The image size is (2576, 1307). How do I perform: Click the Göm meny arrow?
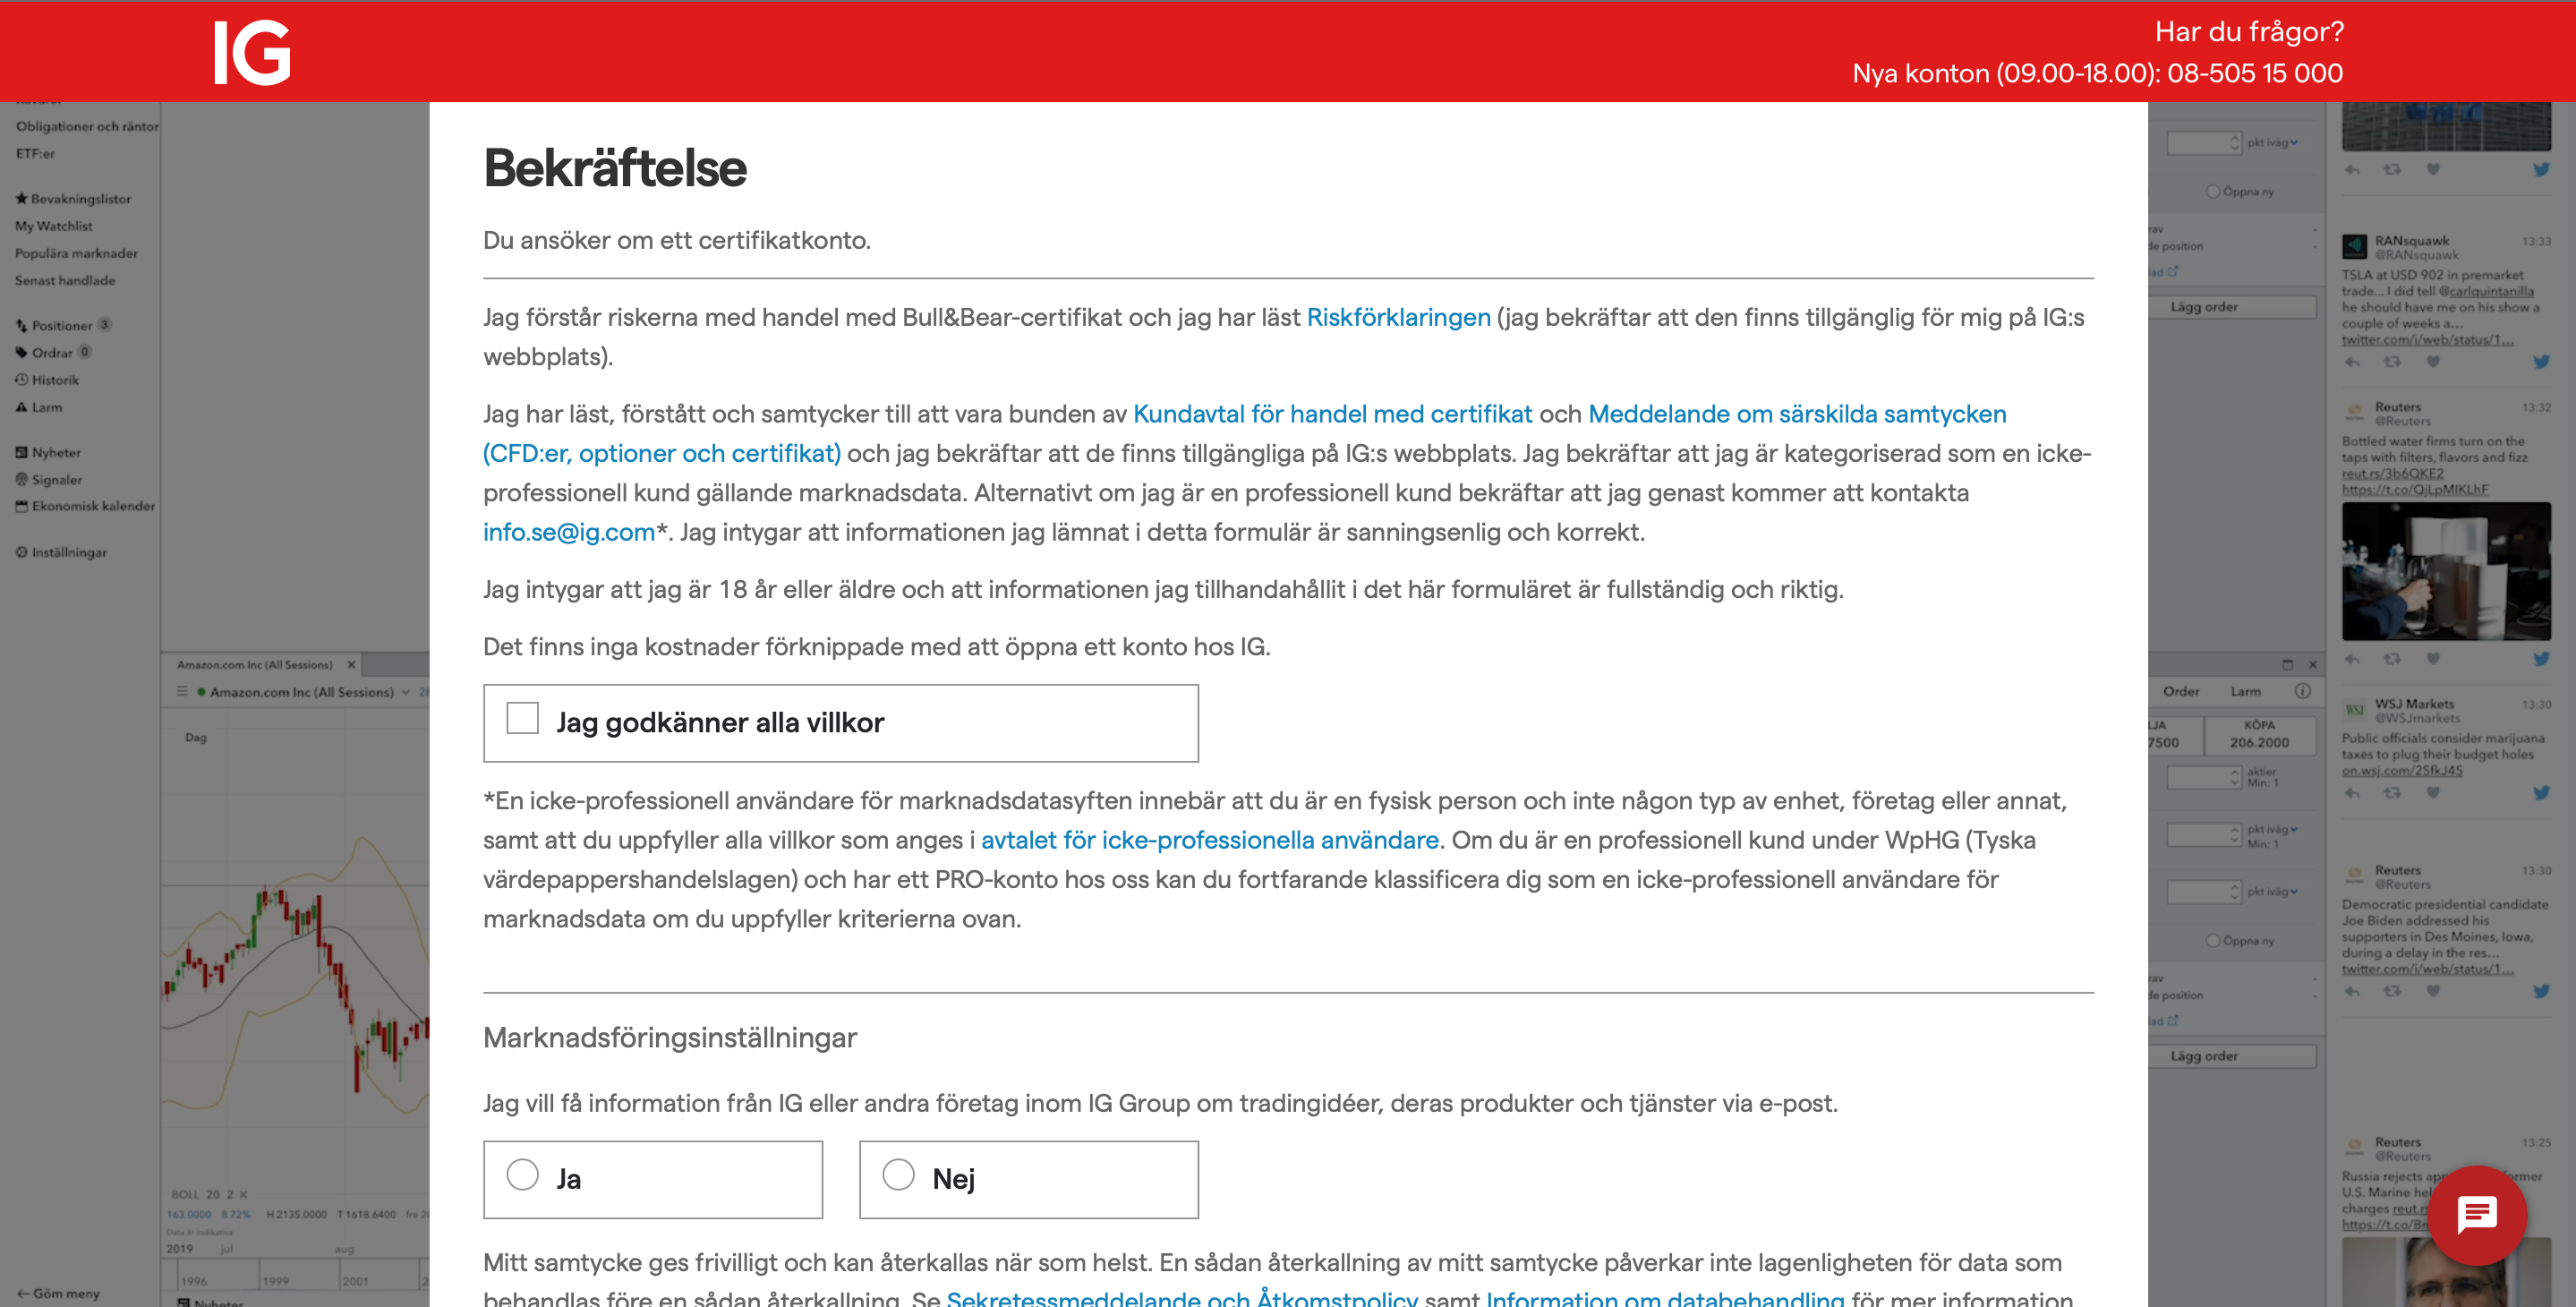[22, 1293]
